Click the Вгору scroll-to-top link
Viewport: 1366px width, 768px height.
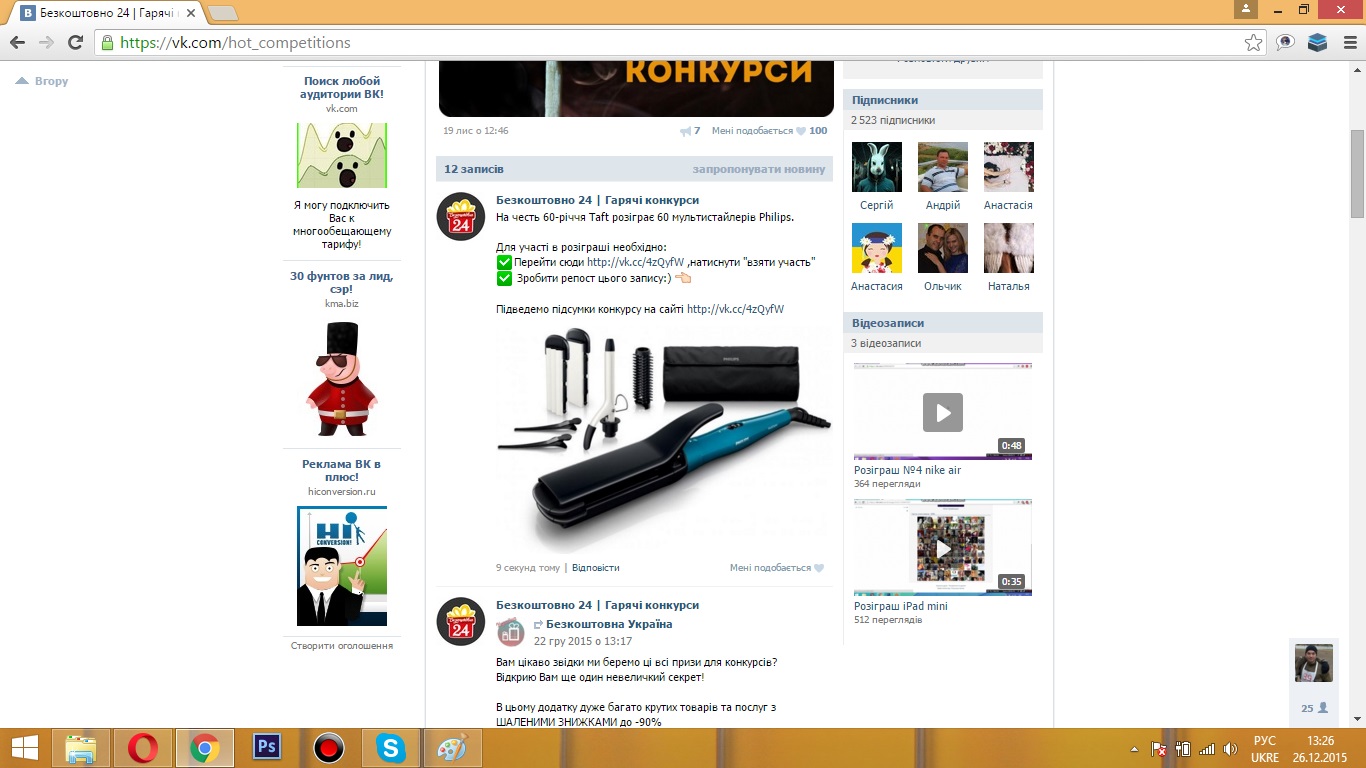(42, 81)
